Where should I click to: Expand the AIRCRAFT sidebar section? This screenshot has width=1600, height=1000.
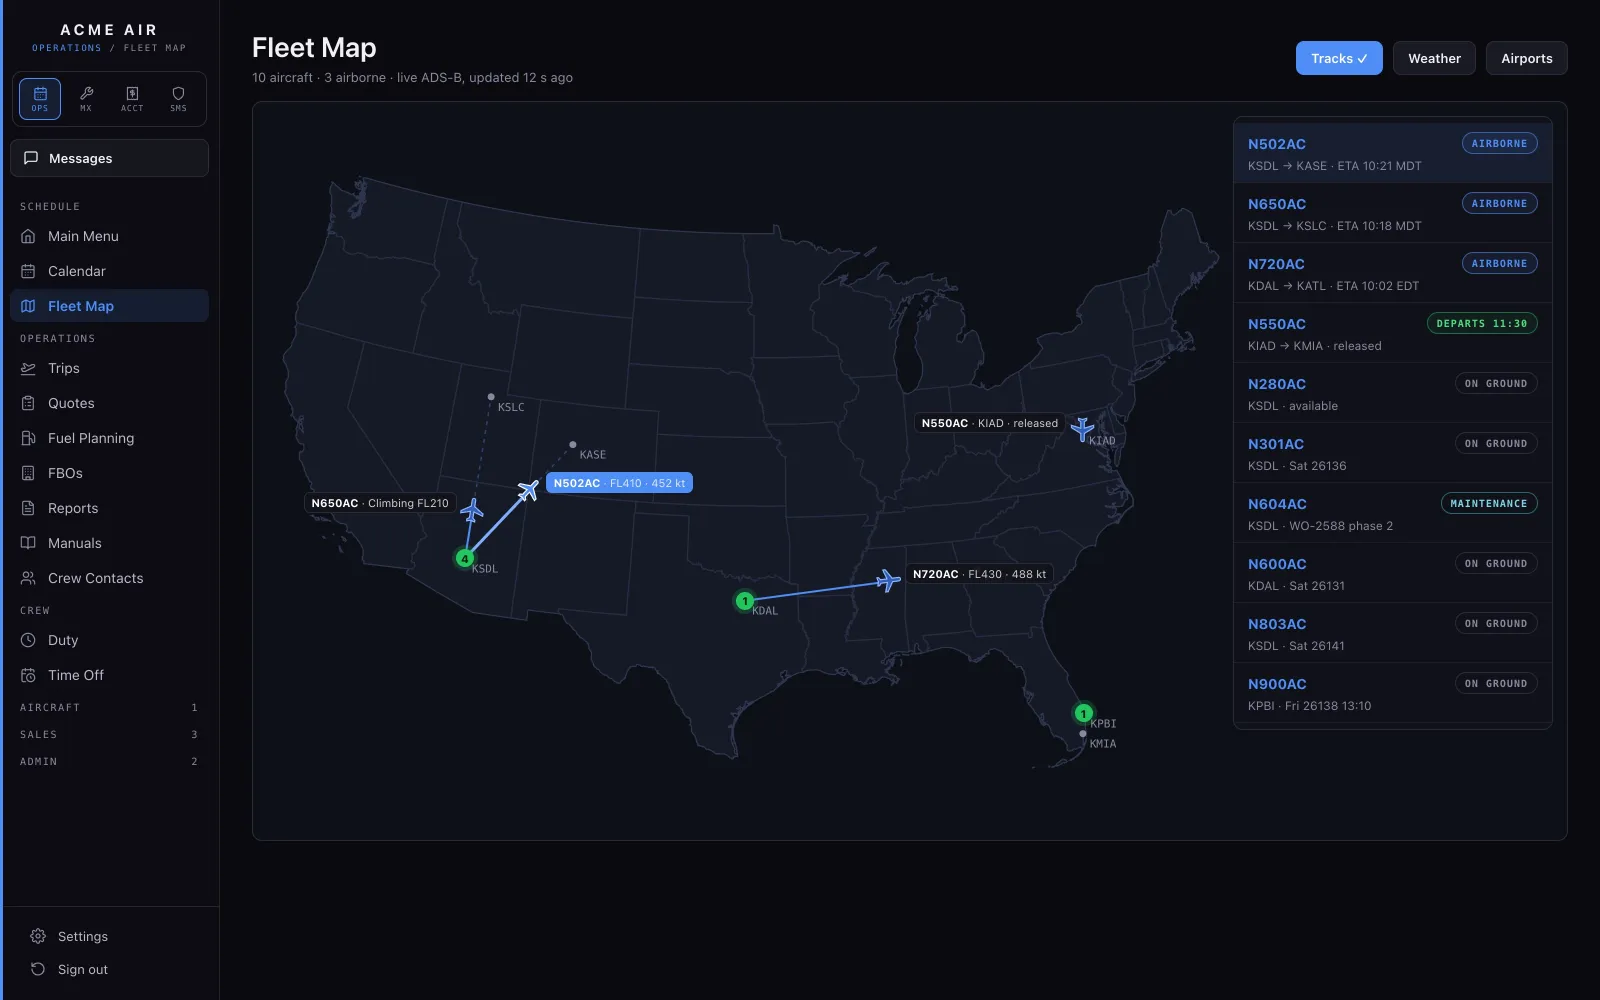click(x=109, y=707)
